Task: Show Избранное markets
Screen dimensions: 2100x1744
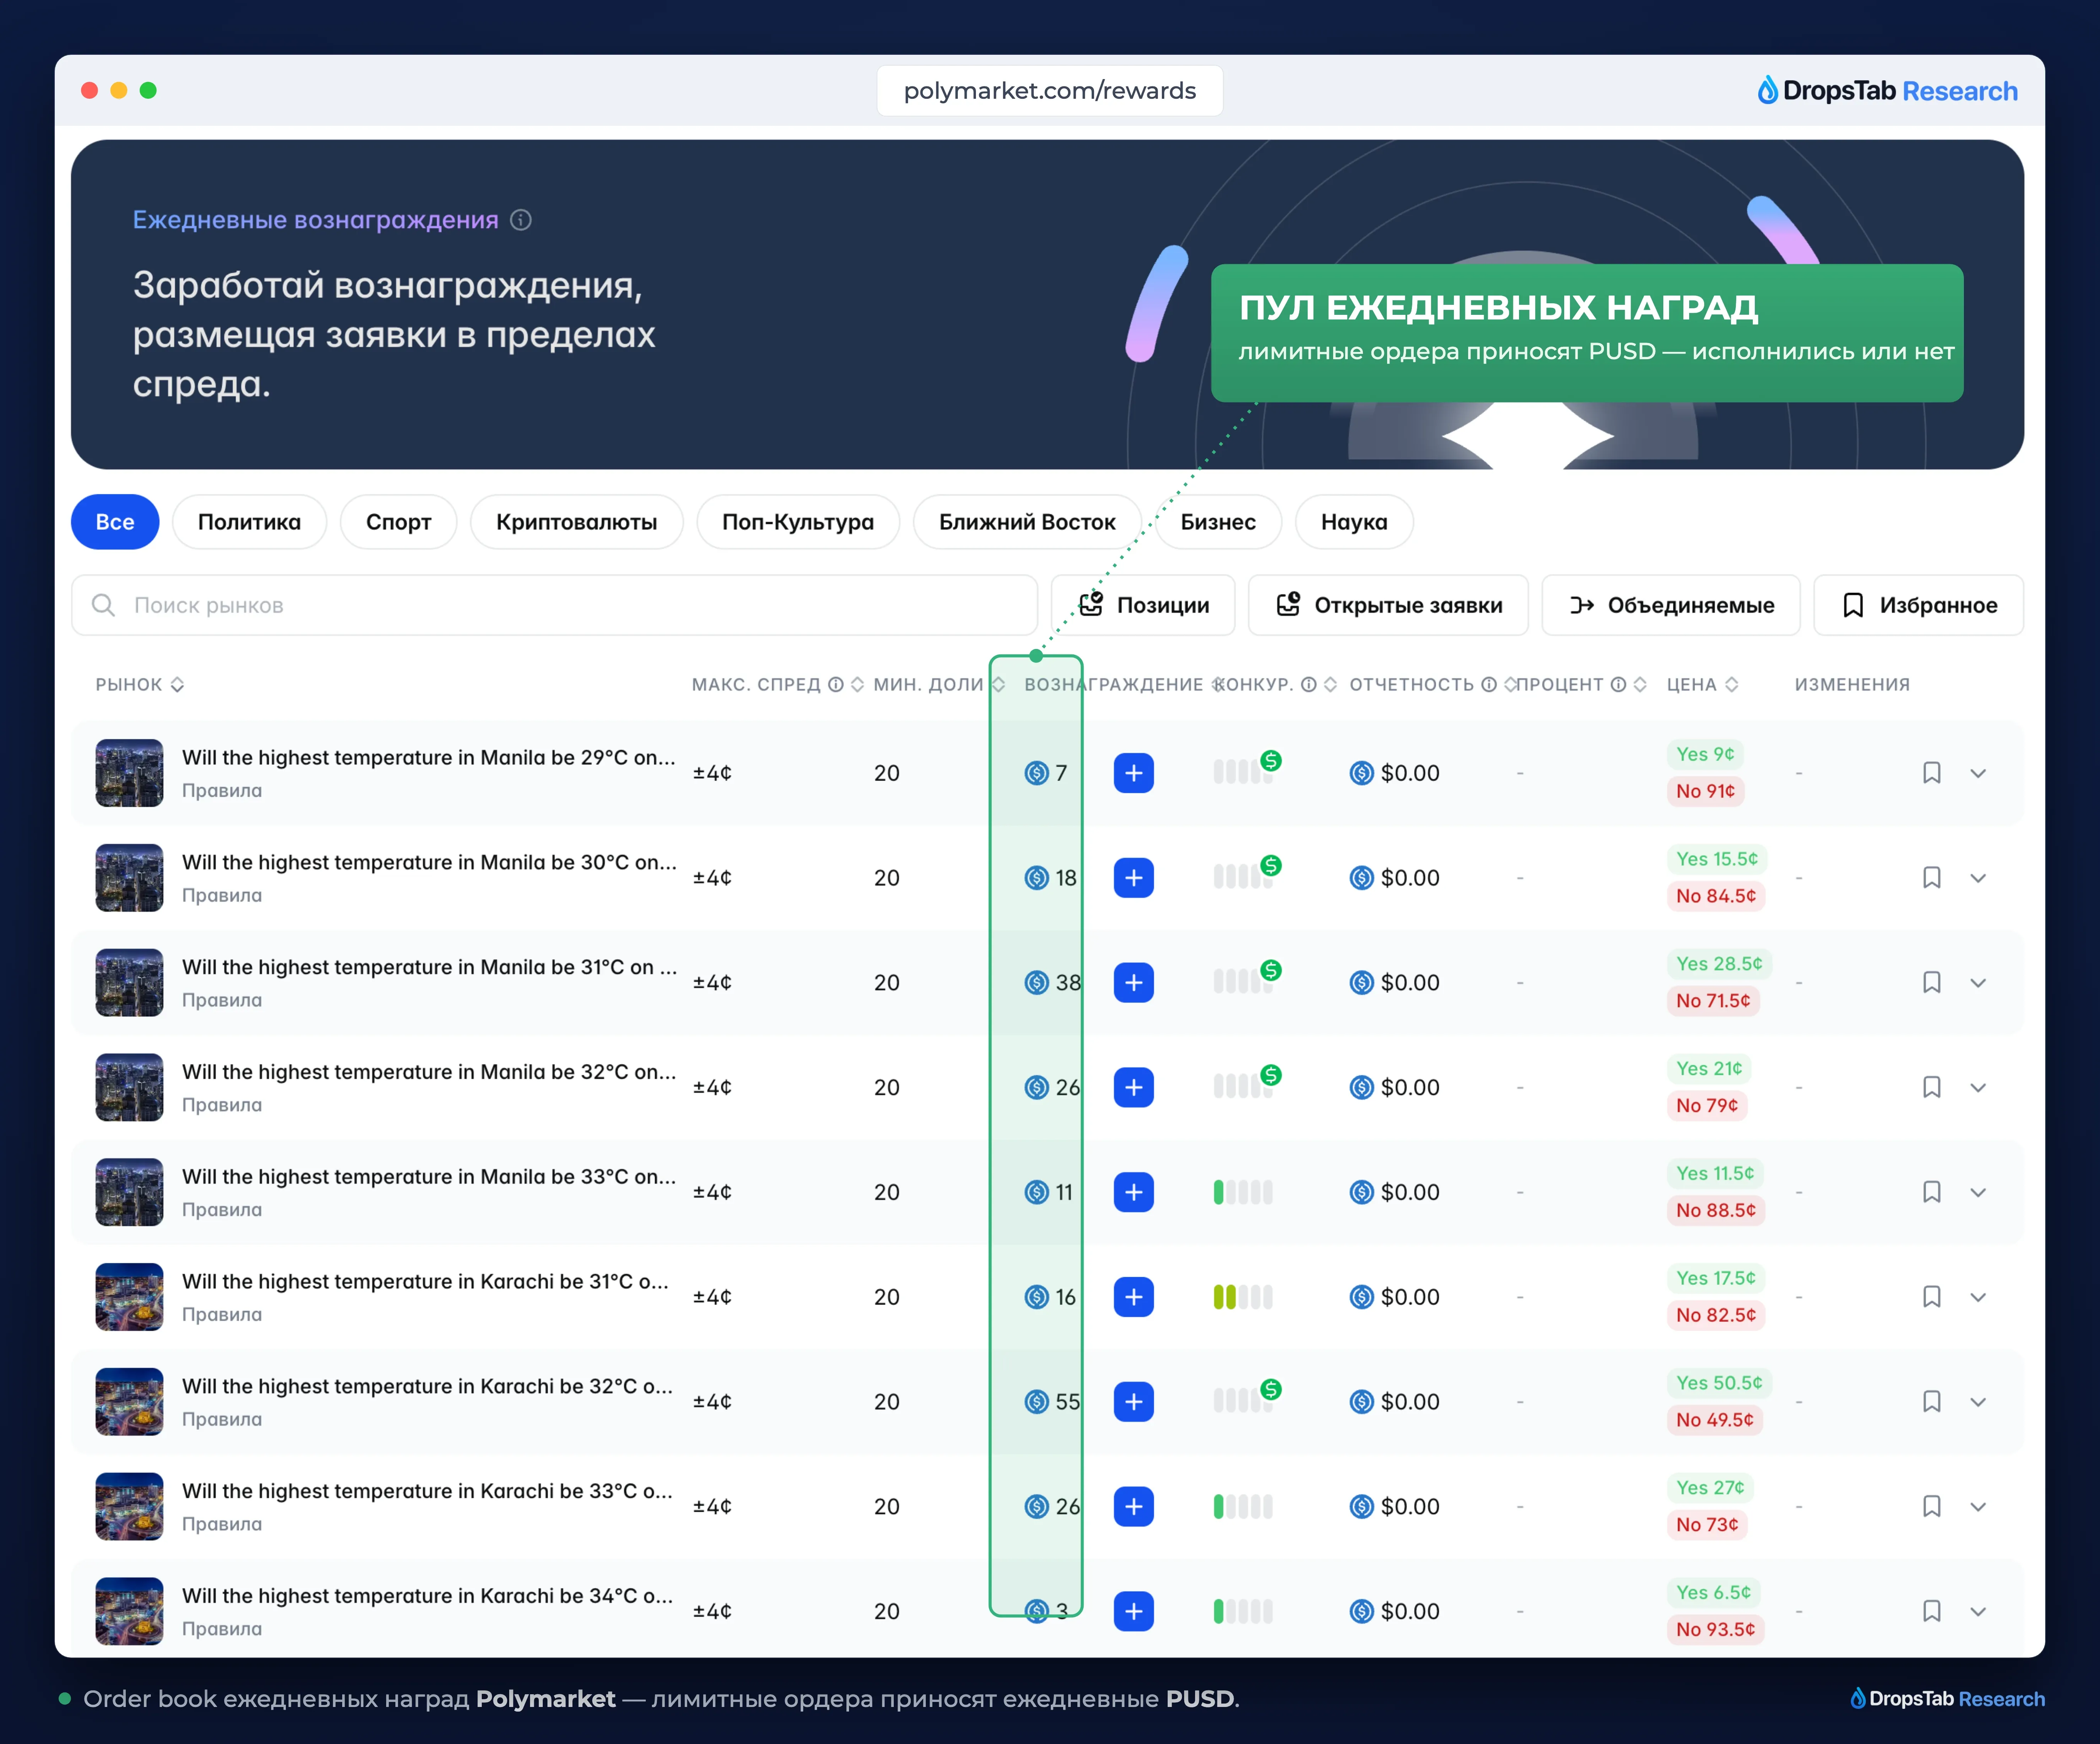Action: tap(1919, 605)
